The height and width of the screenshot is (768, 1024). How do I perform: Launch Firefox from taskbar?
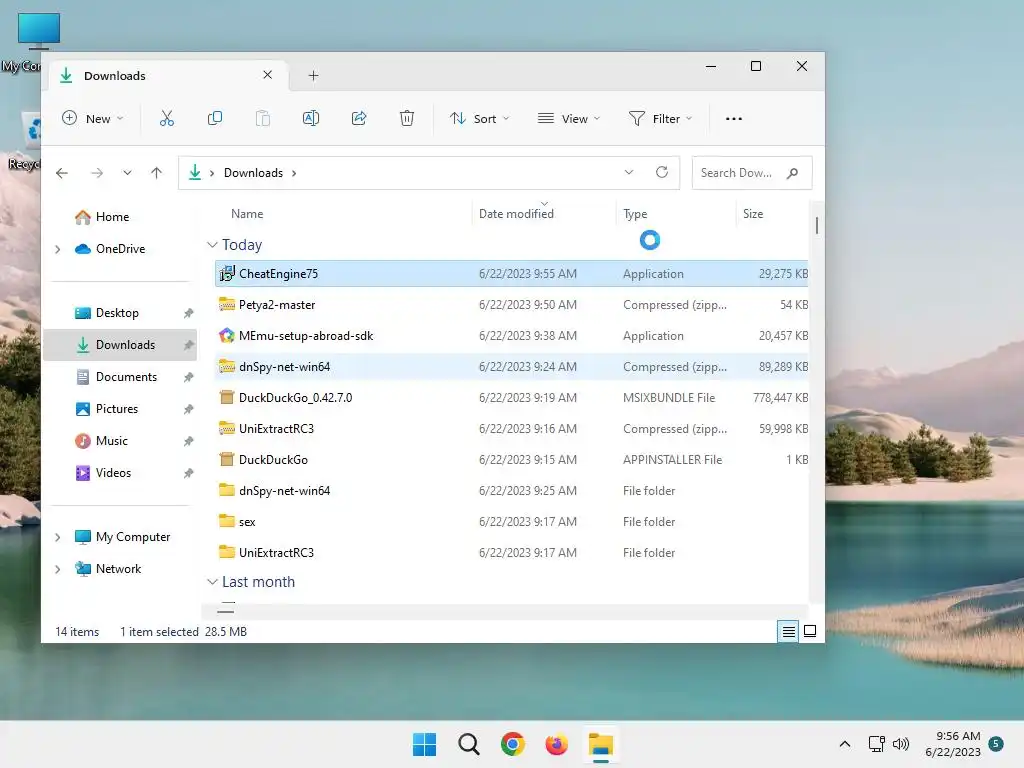556,744
